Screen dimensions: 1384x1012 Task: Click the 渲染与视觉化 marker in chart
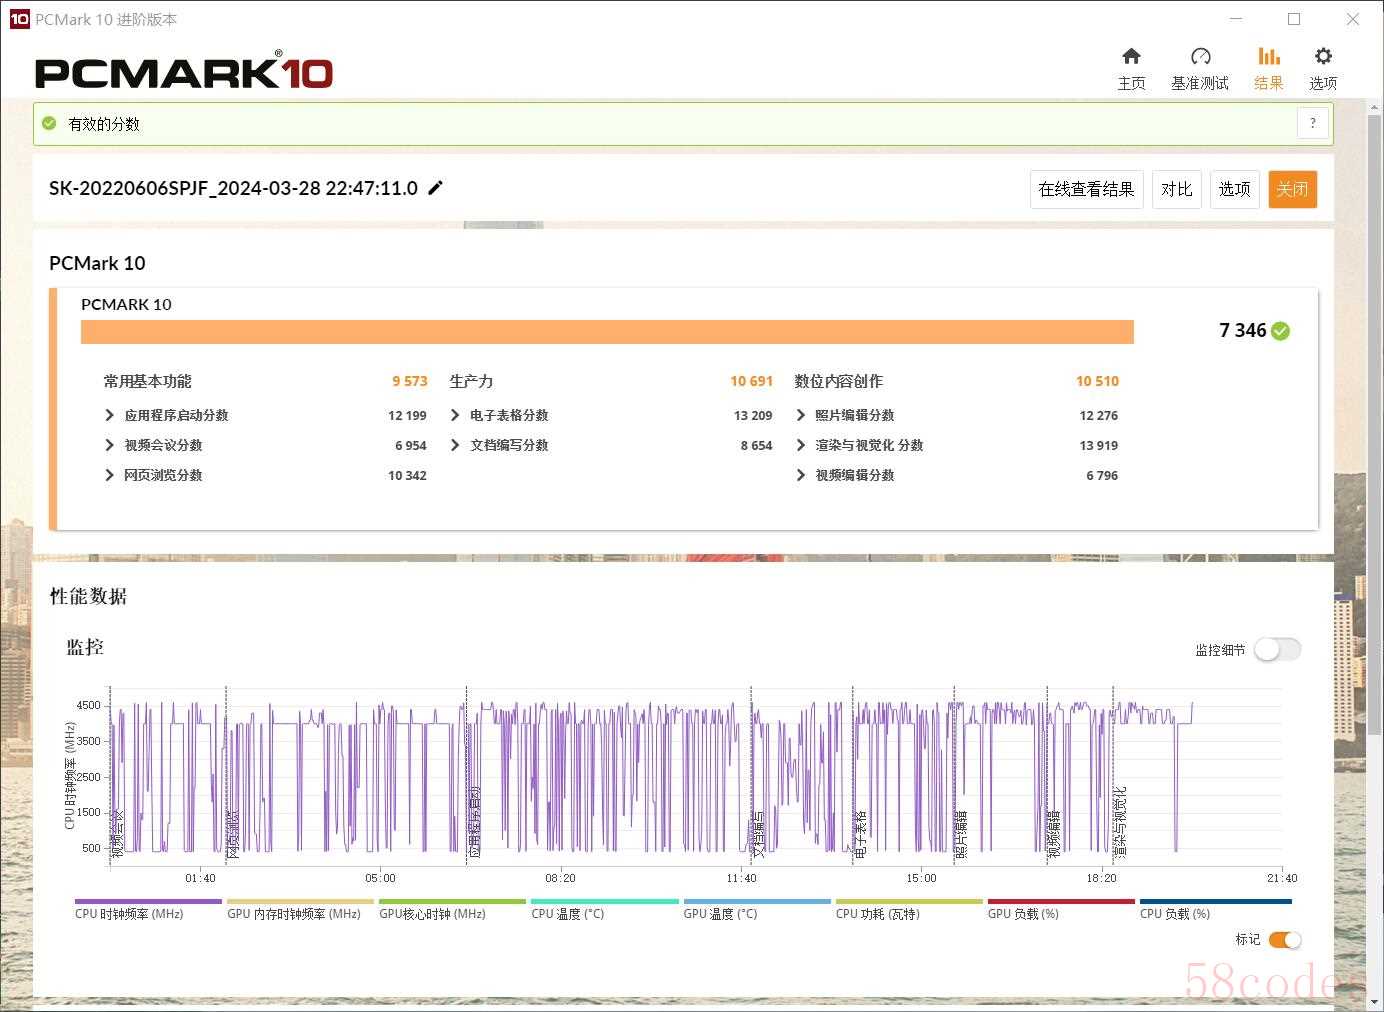point(1121,822)
